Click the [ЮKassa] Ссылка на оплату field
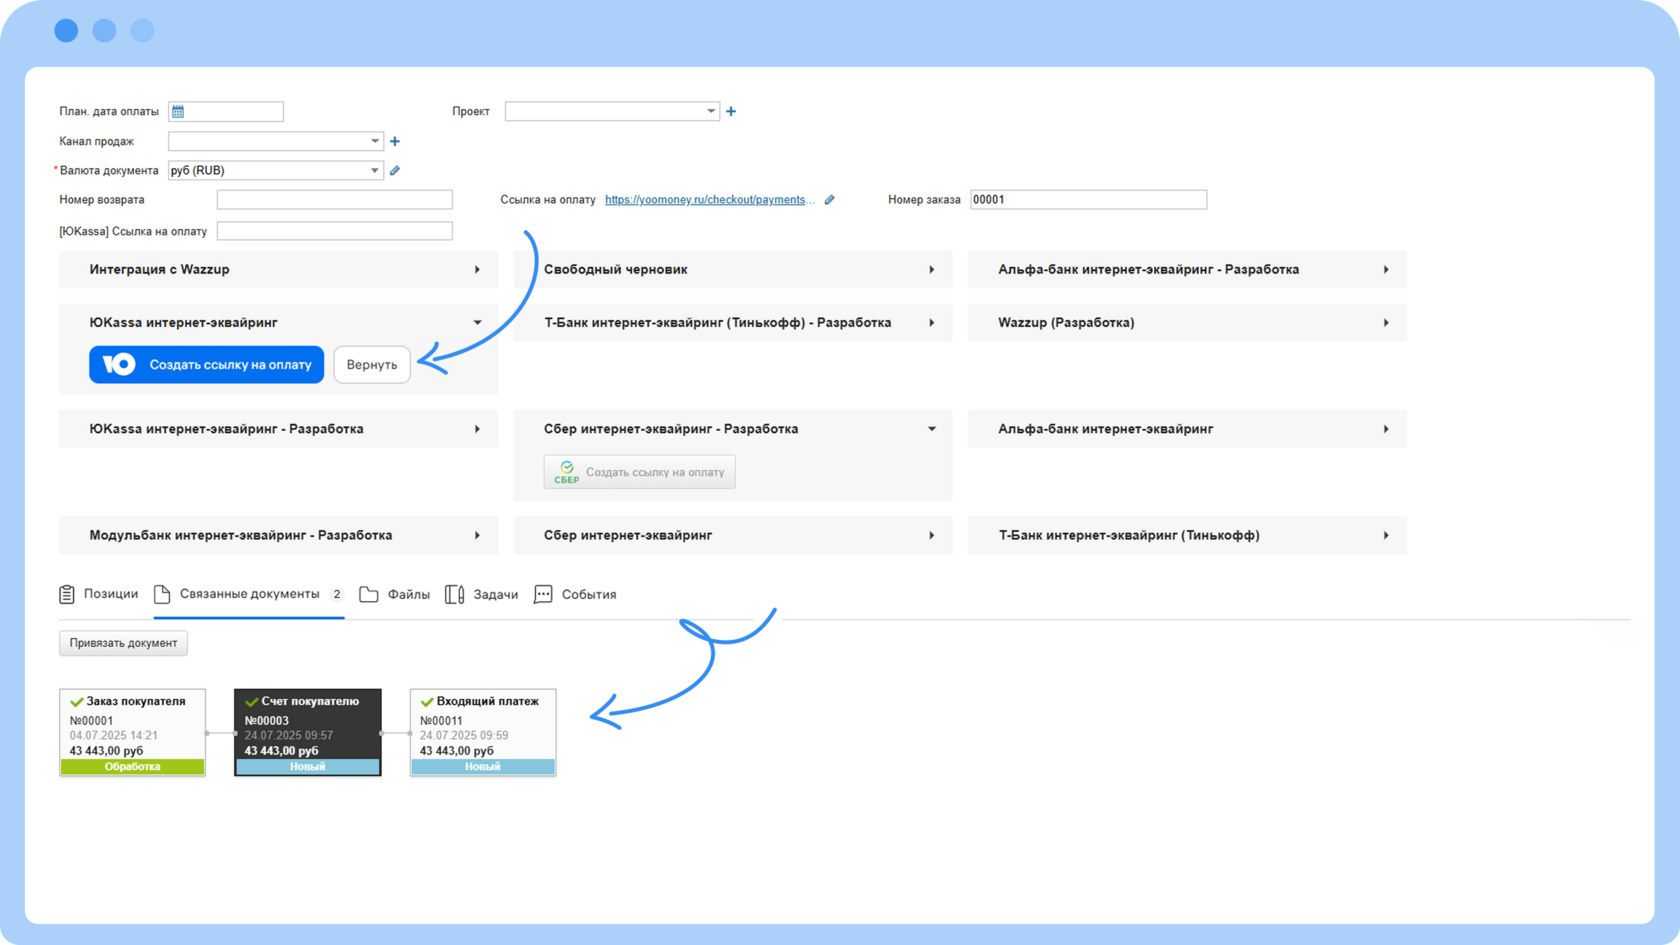 (334, 231)
